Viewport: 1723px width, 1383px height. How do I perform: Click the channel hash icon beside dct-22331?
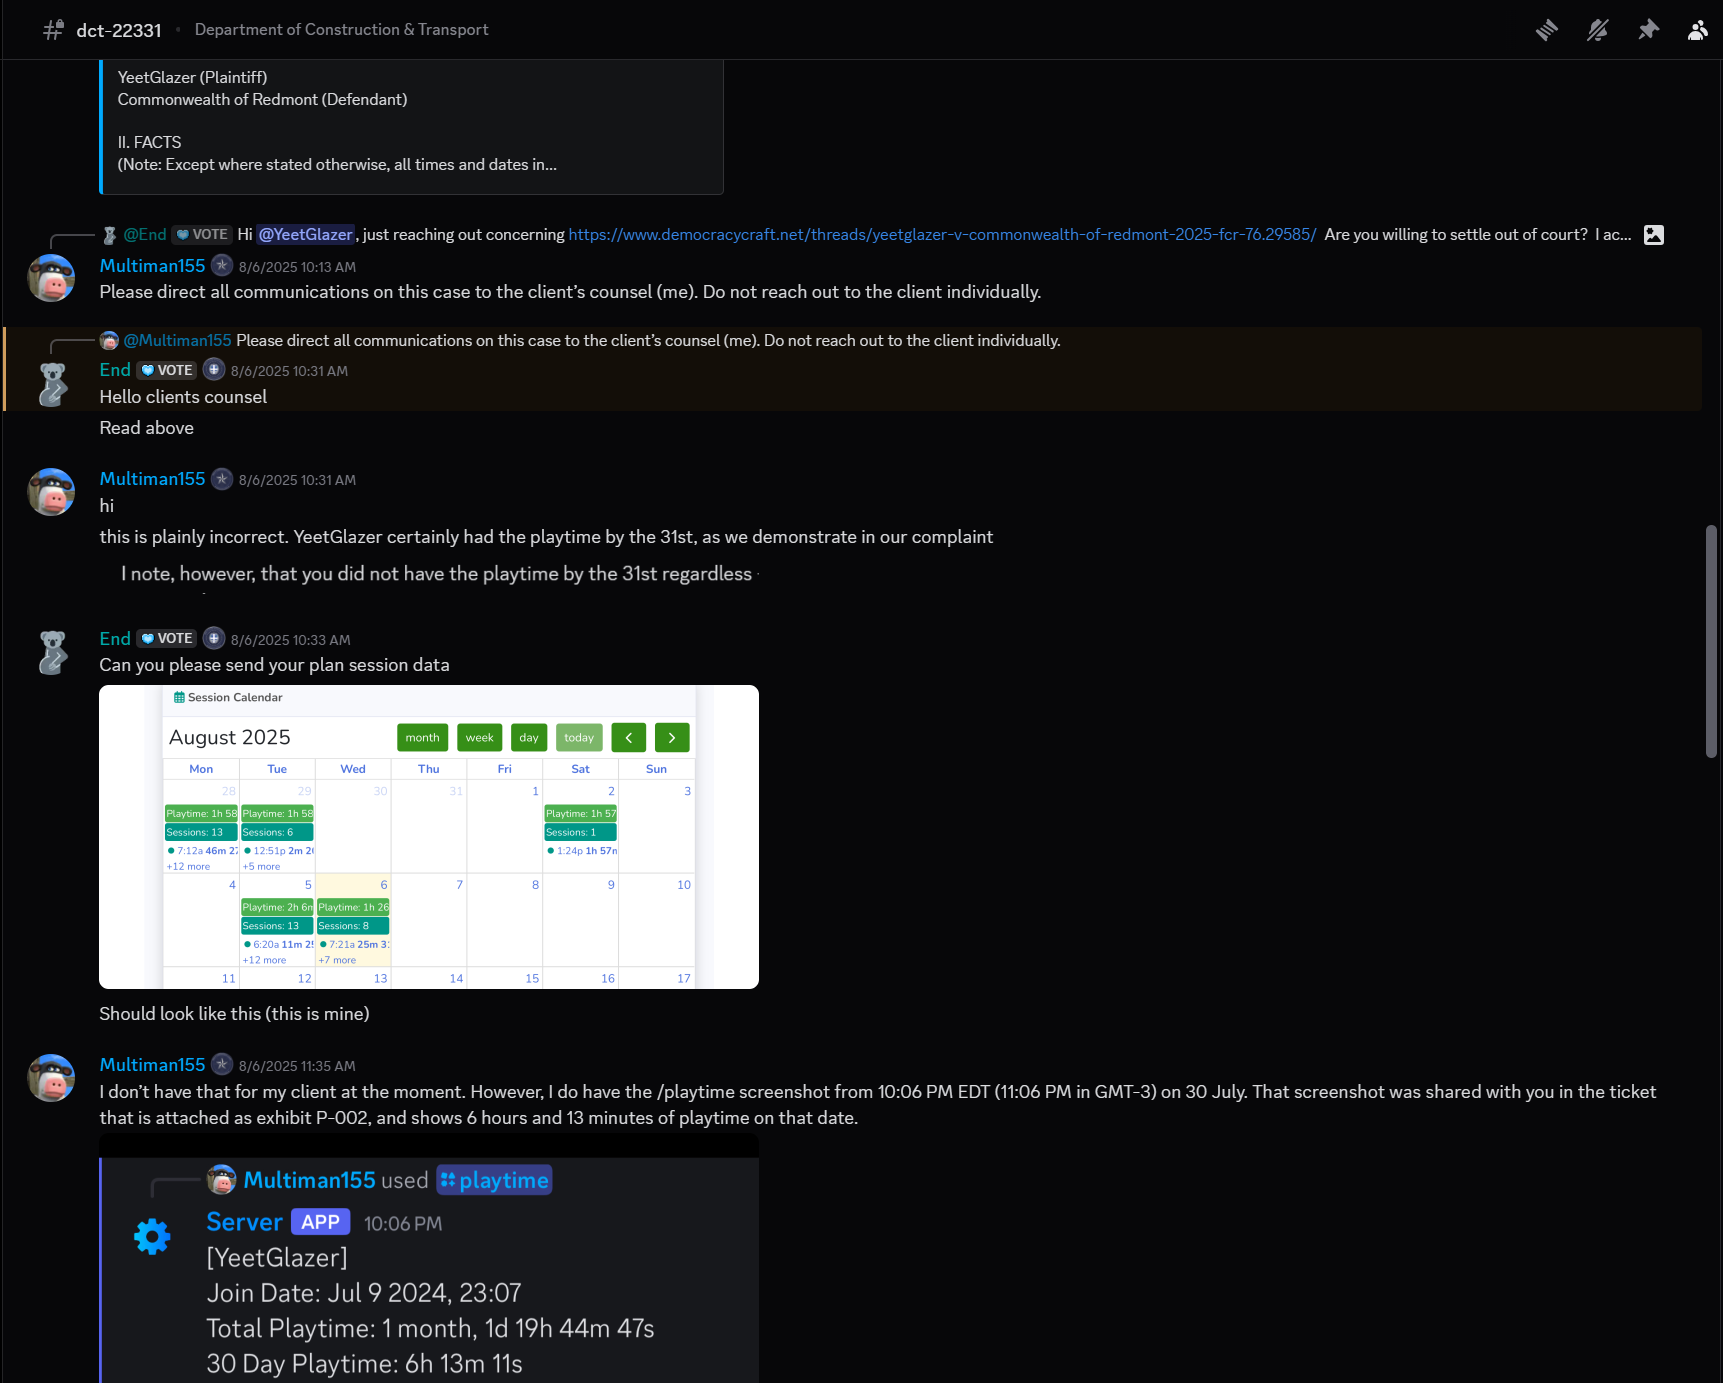tap(53, 30)
